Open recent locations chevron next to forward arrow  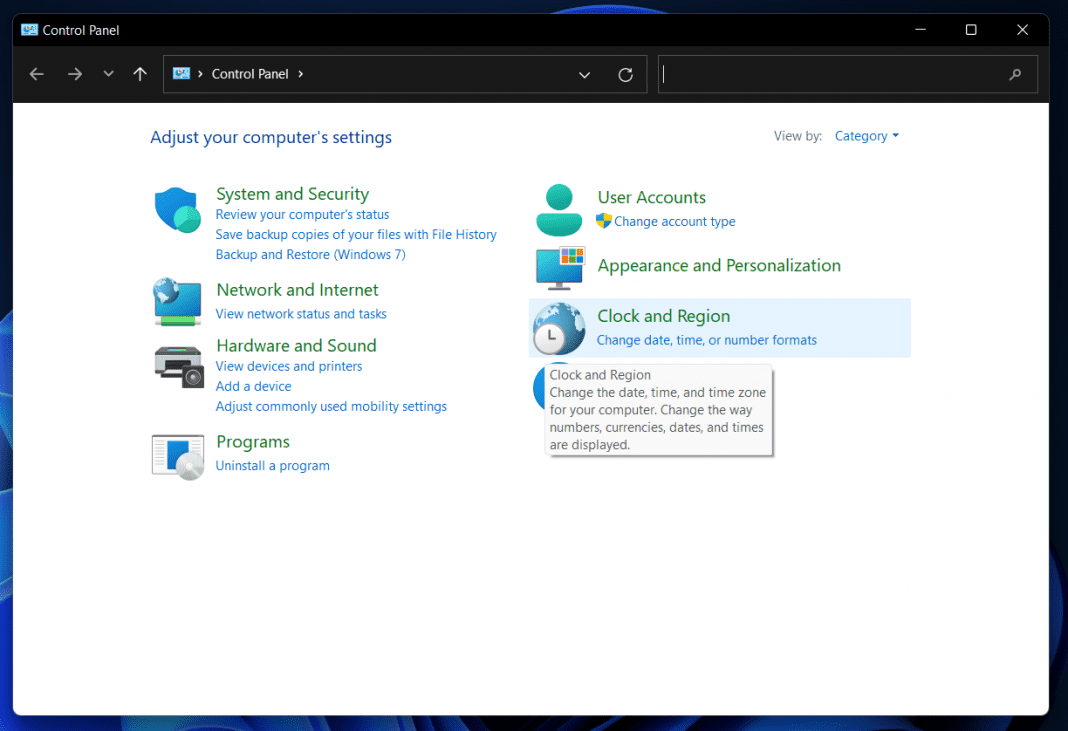point(108,73)
